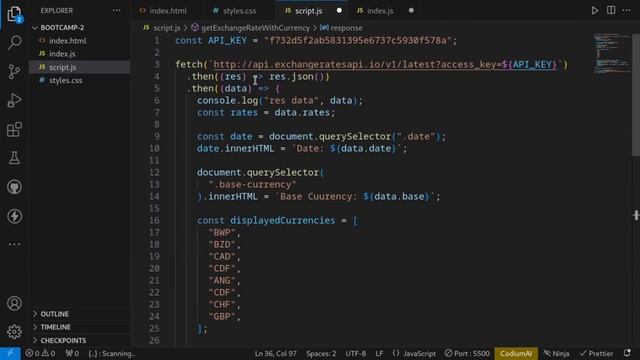Image resolution: width=640 pixels, height=360 pixels.
Task: Toggle Ninja status item
Action: click(556, 353)
